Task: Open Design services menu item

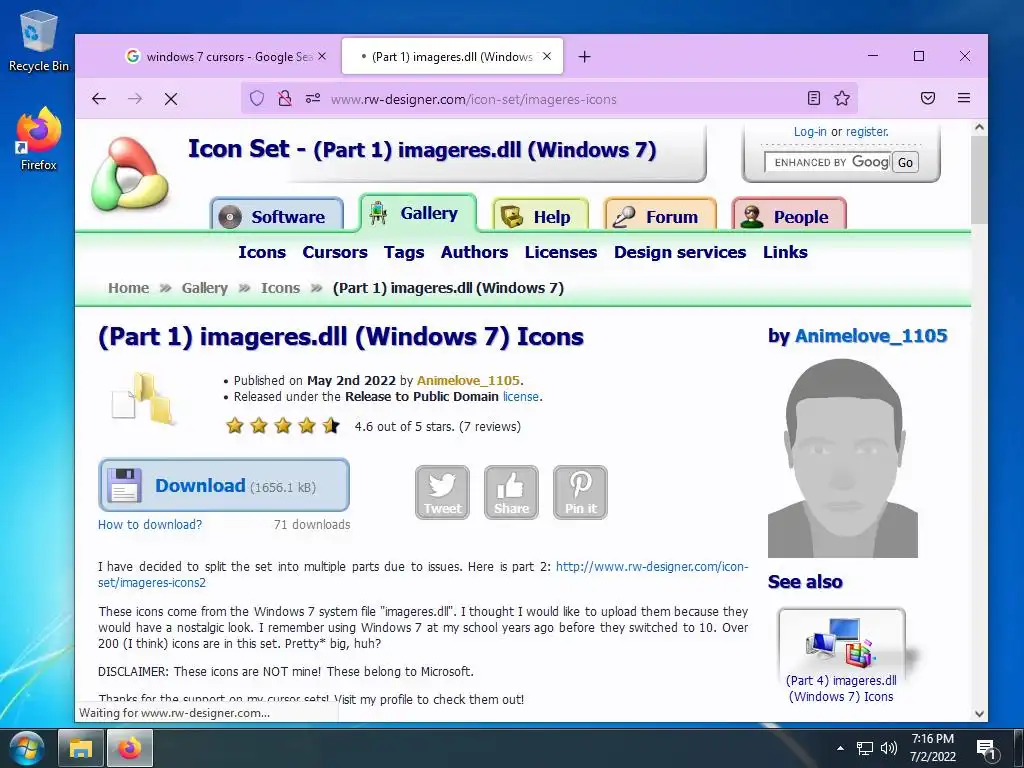Action: coord(680,252)
